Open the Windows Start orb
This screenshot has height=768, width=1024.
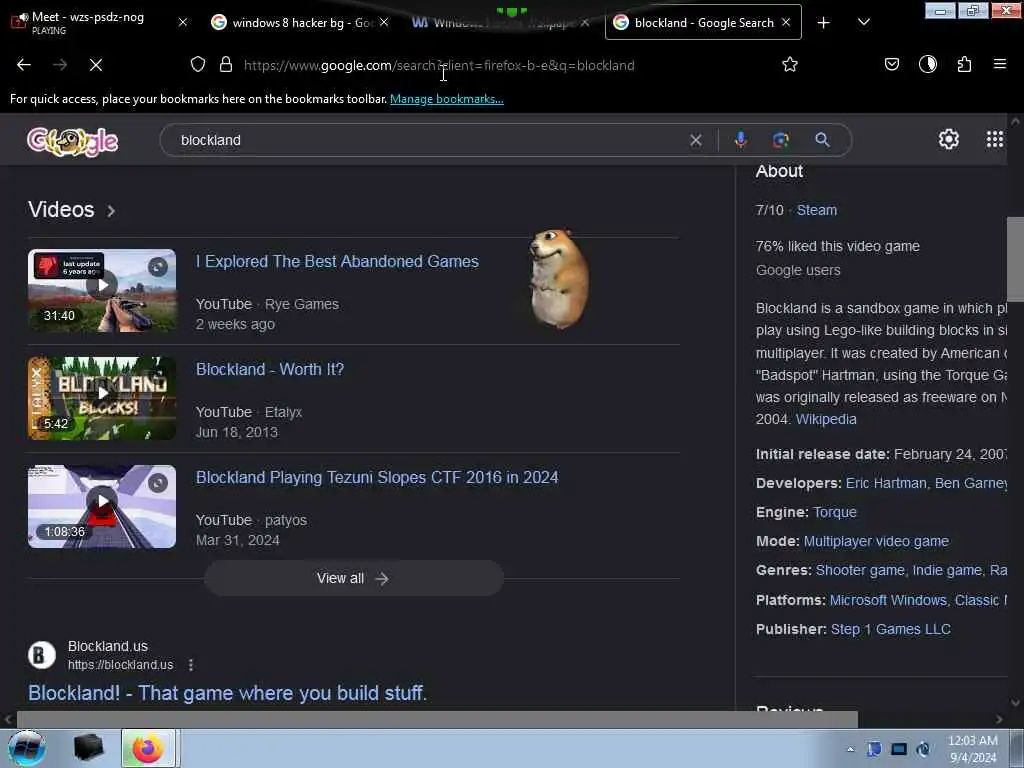pyautogui.click(x=27, y=748)
